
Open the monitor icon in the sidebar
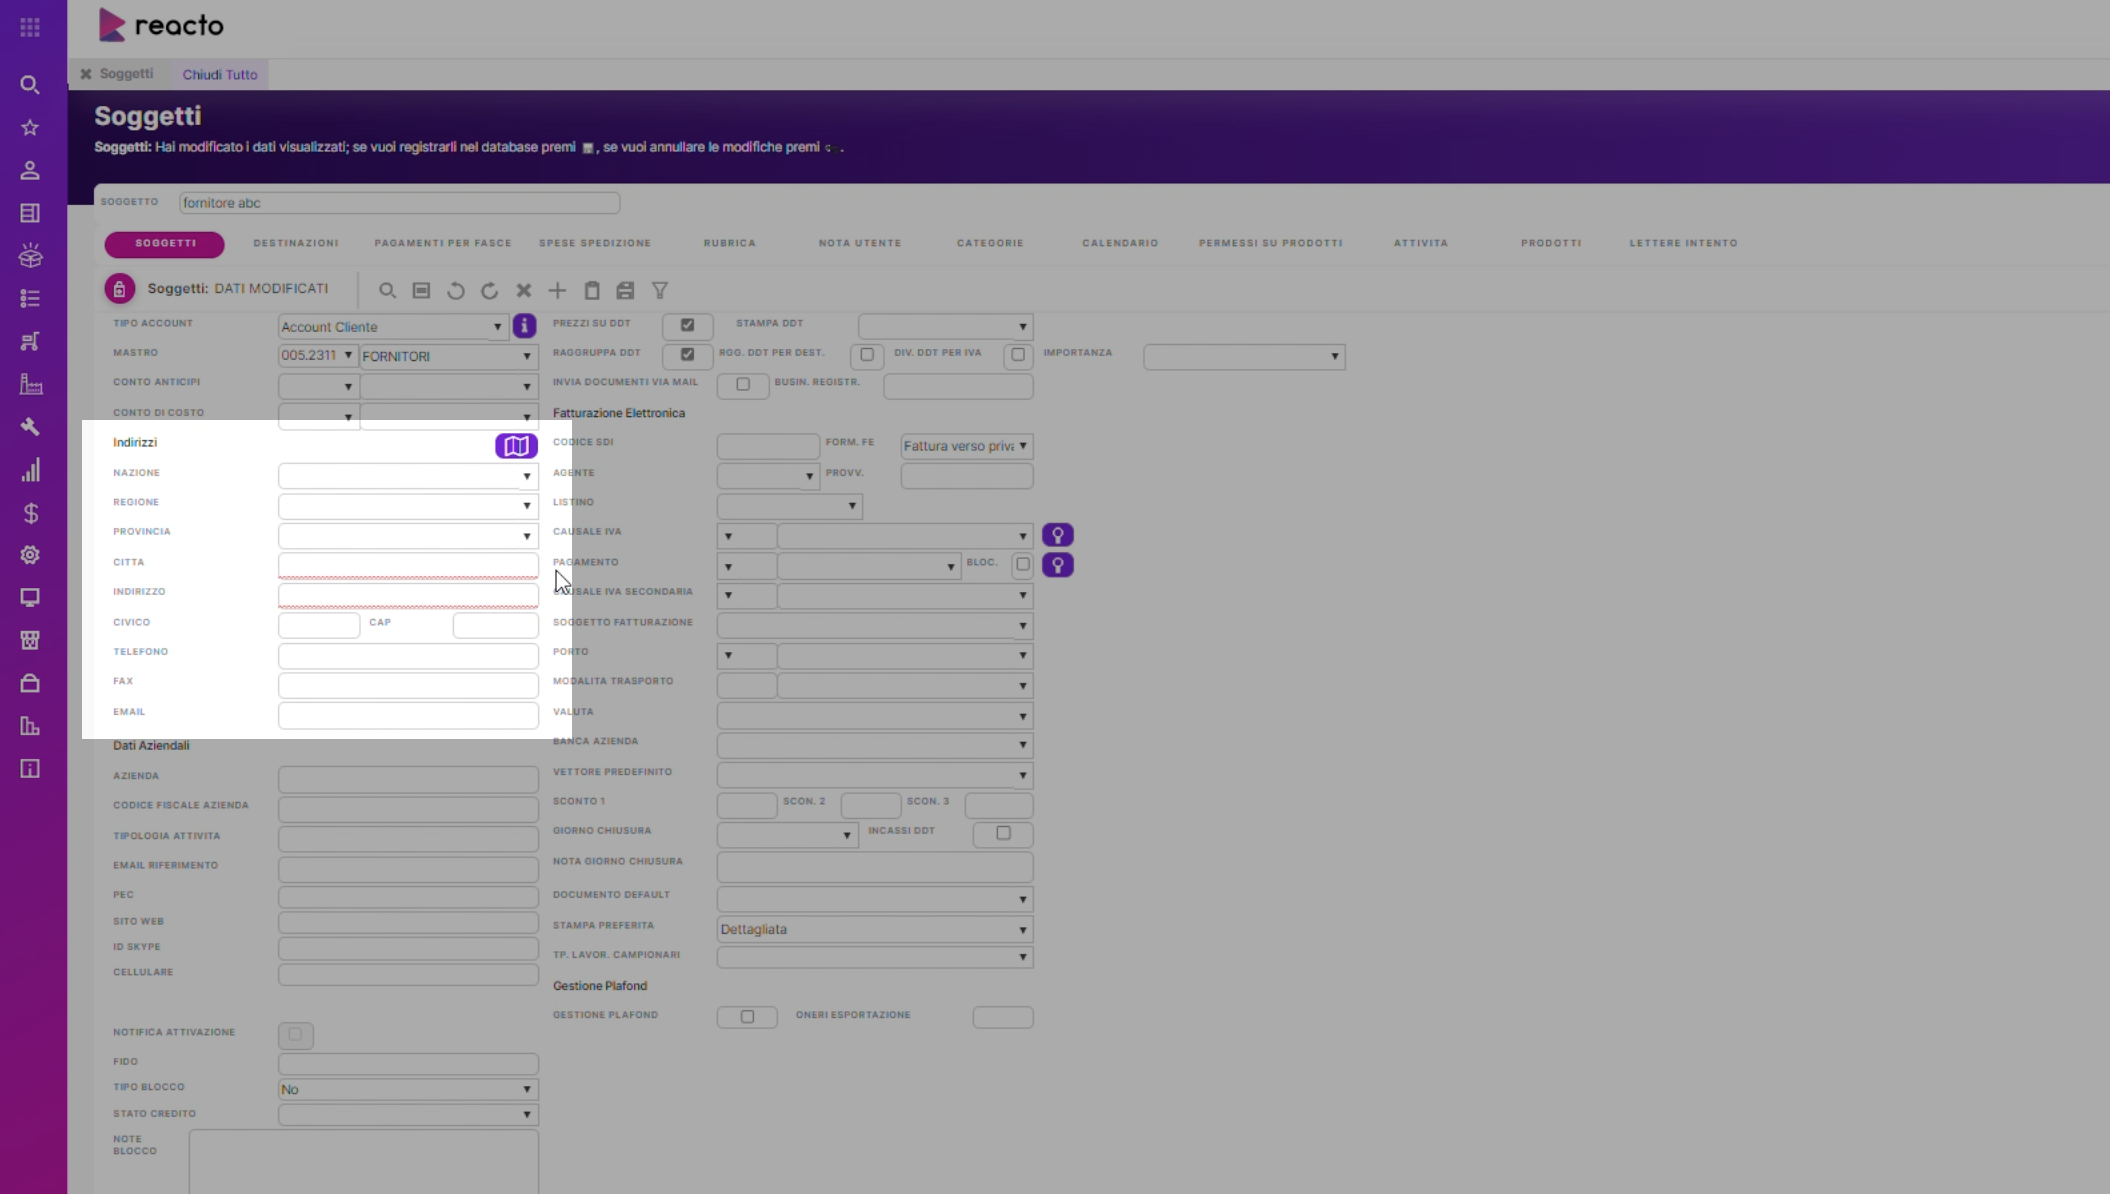pos(30,598)
